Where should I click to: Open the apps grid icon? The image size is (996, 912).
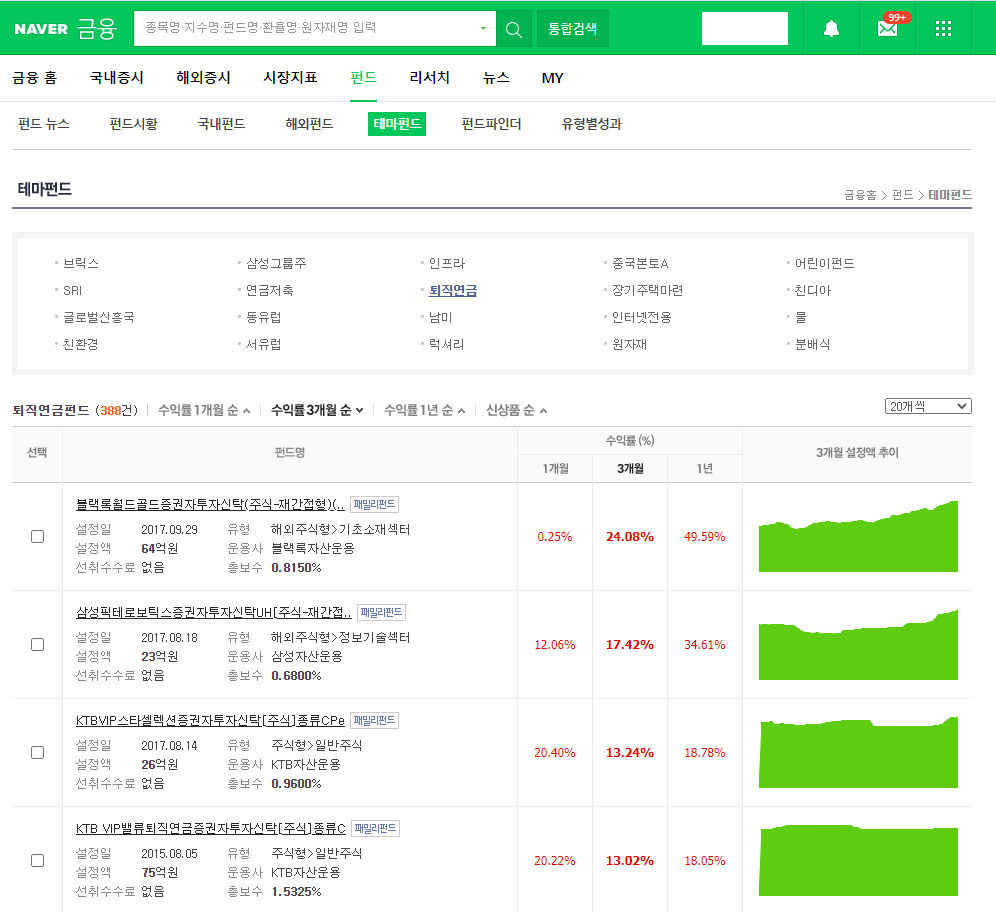[943, 29]
